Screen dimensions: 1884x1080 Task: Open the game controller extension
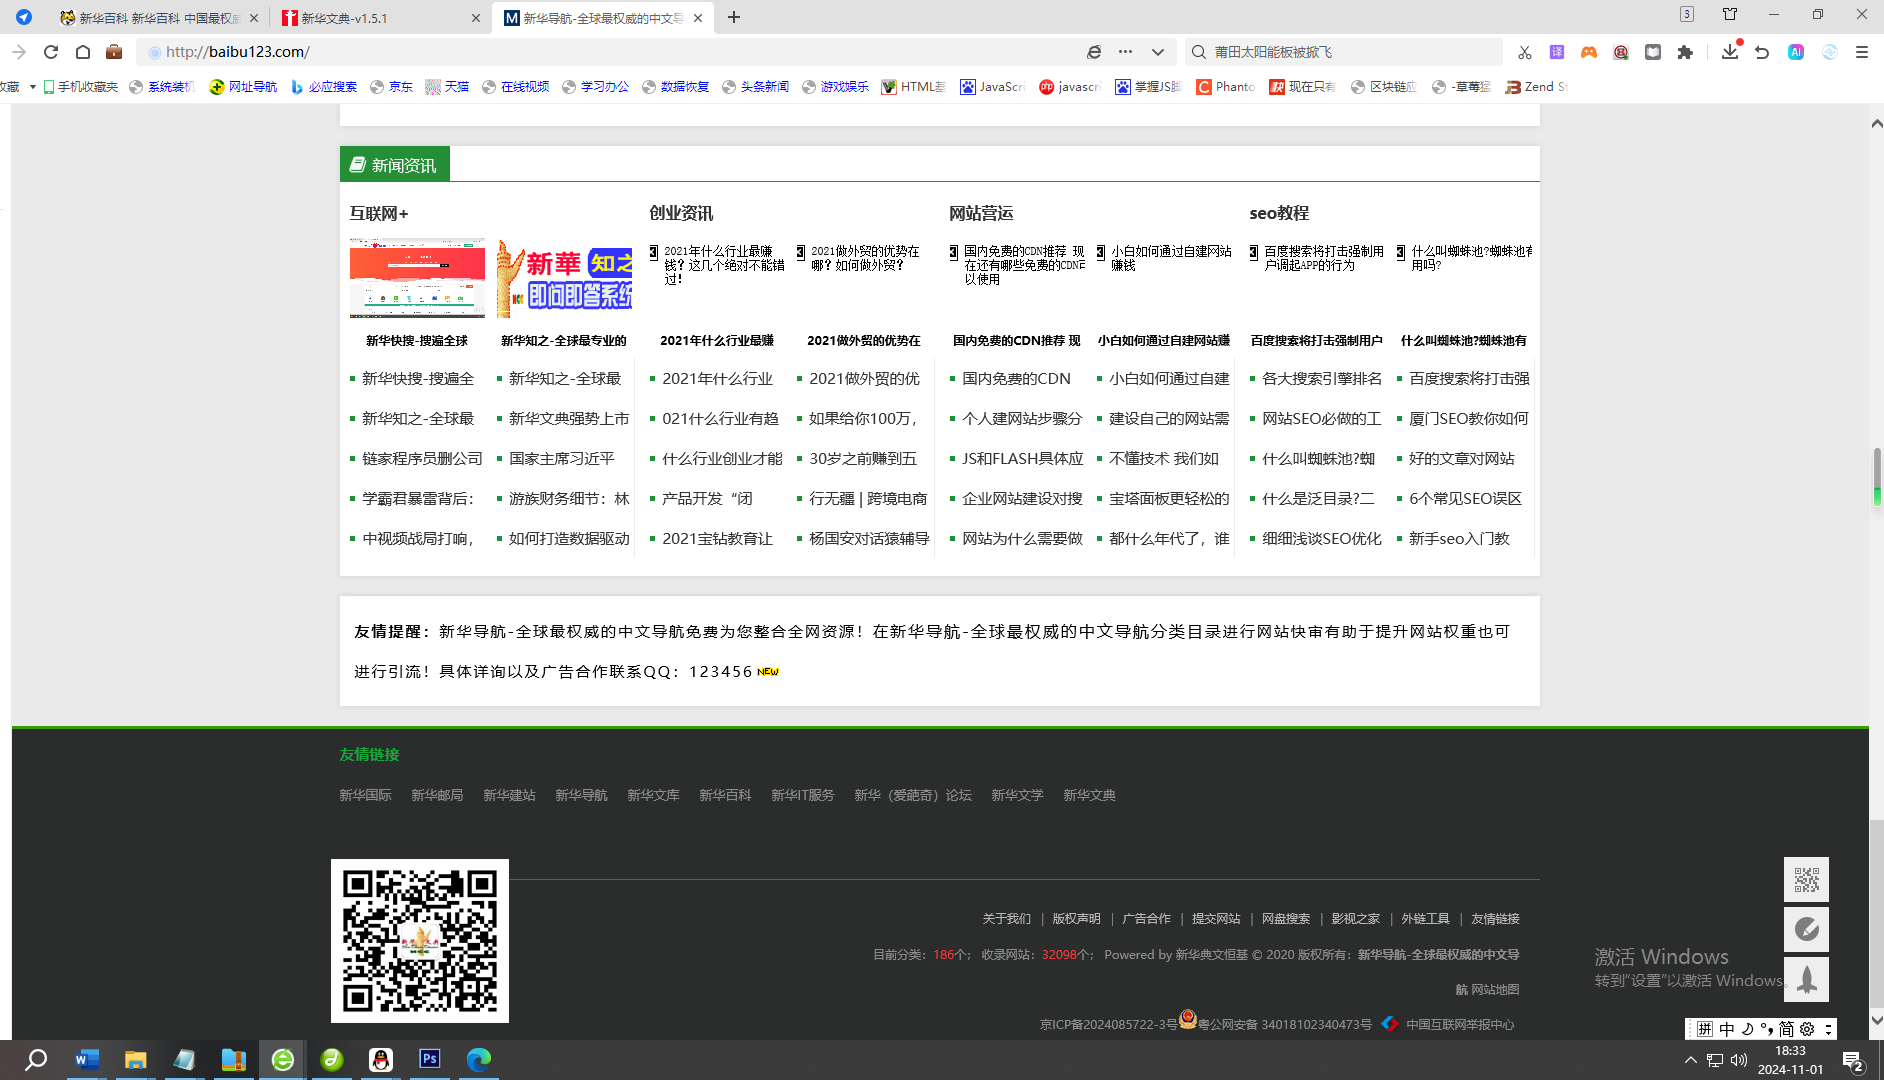[1589, 52]
